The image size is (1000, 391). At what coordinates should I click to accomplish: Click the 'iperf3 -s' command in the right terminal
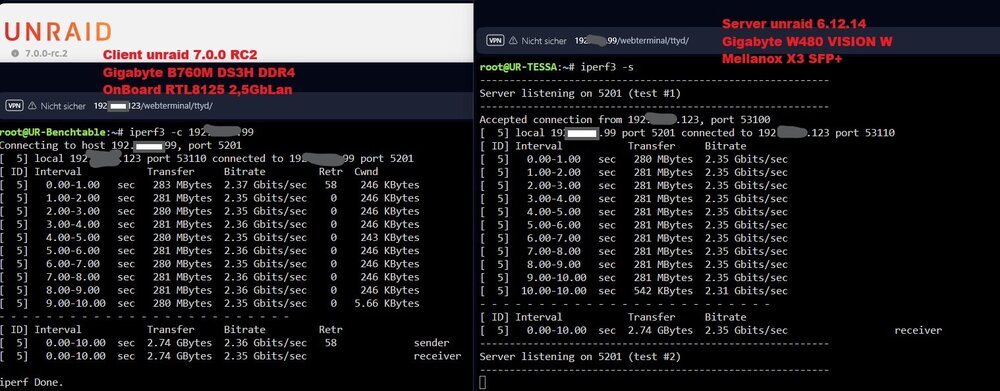(x=606, y=66)
